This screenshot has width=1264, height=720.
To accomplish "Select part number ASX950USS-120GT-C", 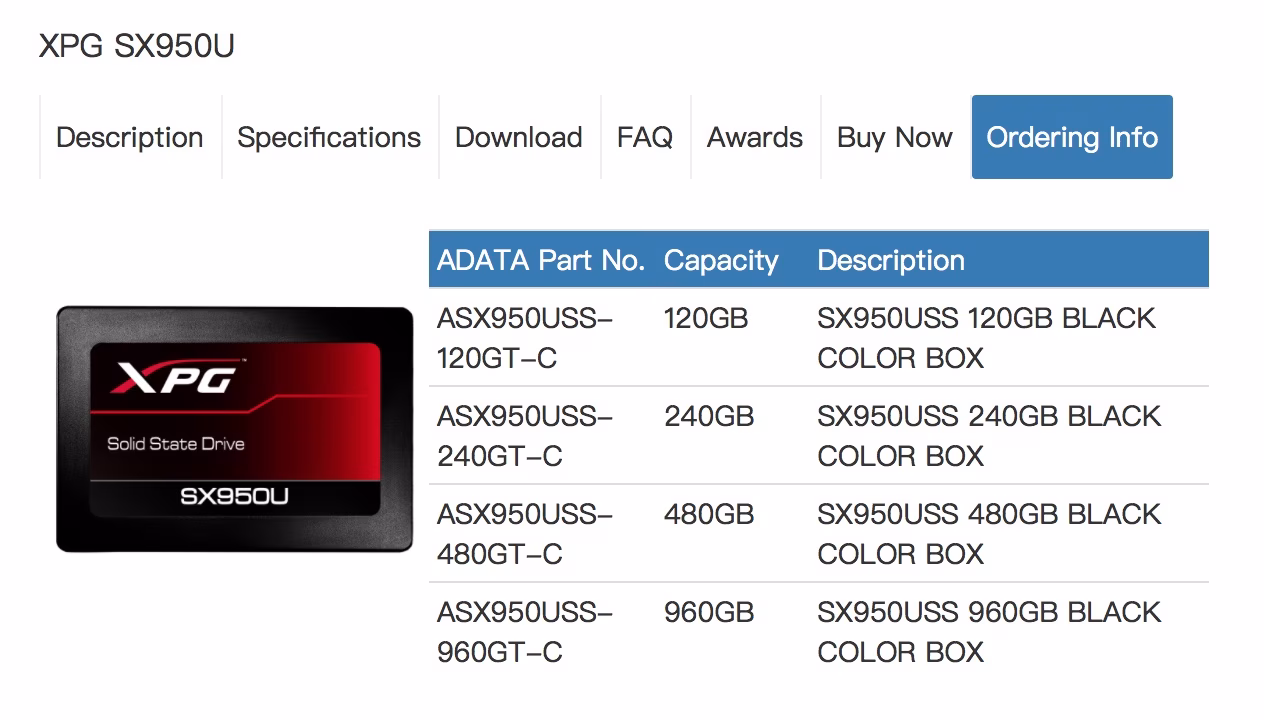I will point(525,338).
